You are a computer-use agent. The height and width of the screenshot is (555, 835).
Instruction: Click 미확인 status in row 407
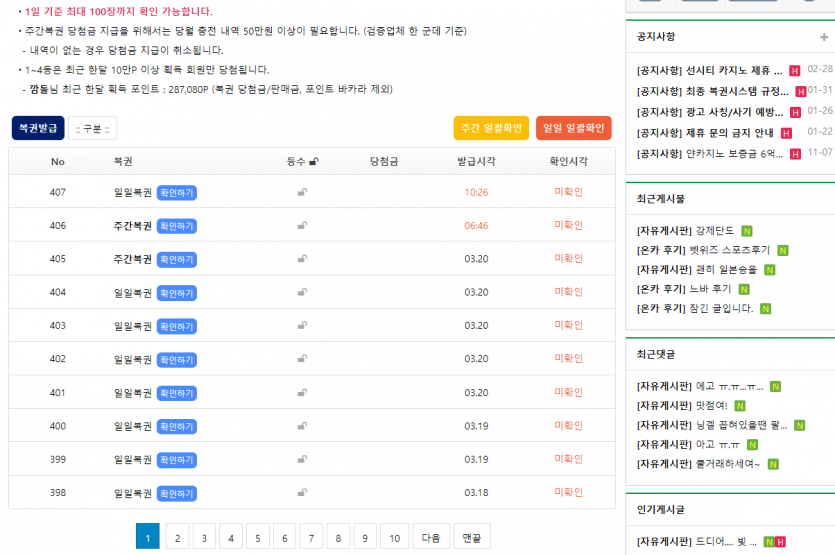pos(568,192)
